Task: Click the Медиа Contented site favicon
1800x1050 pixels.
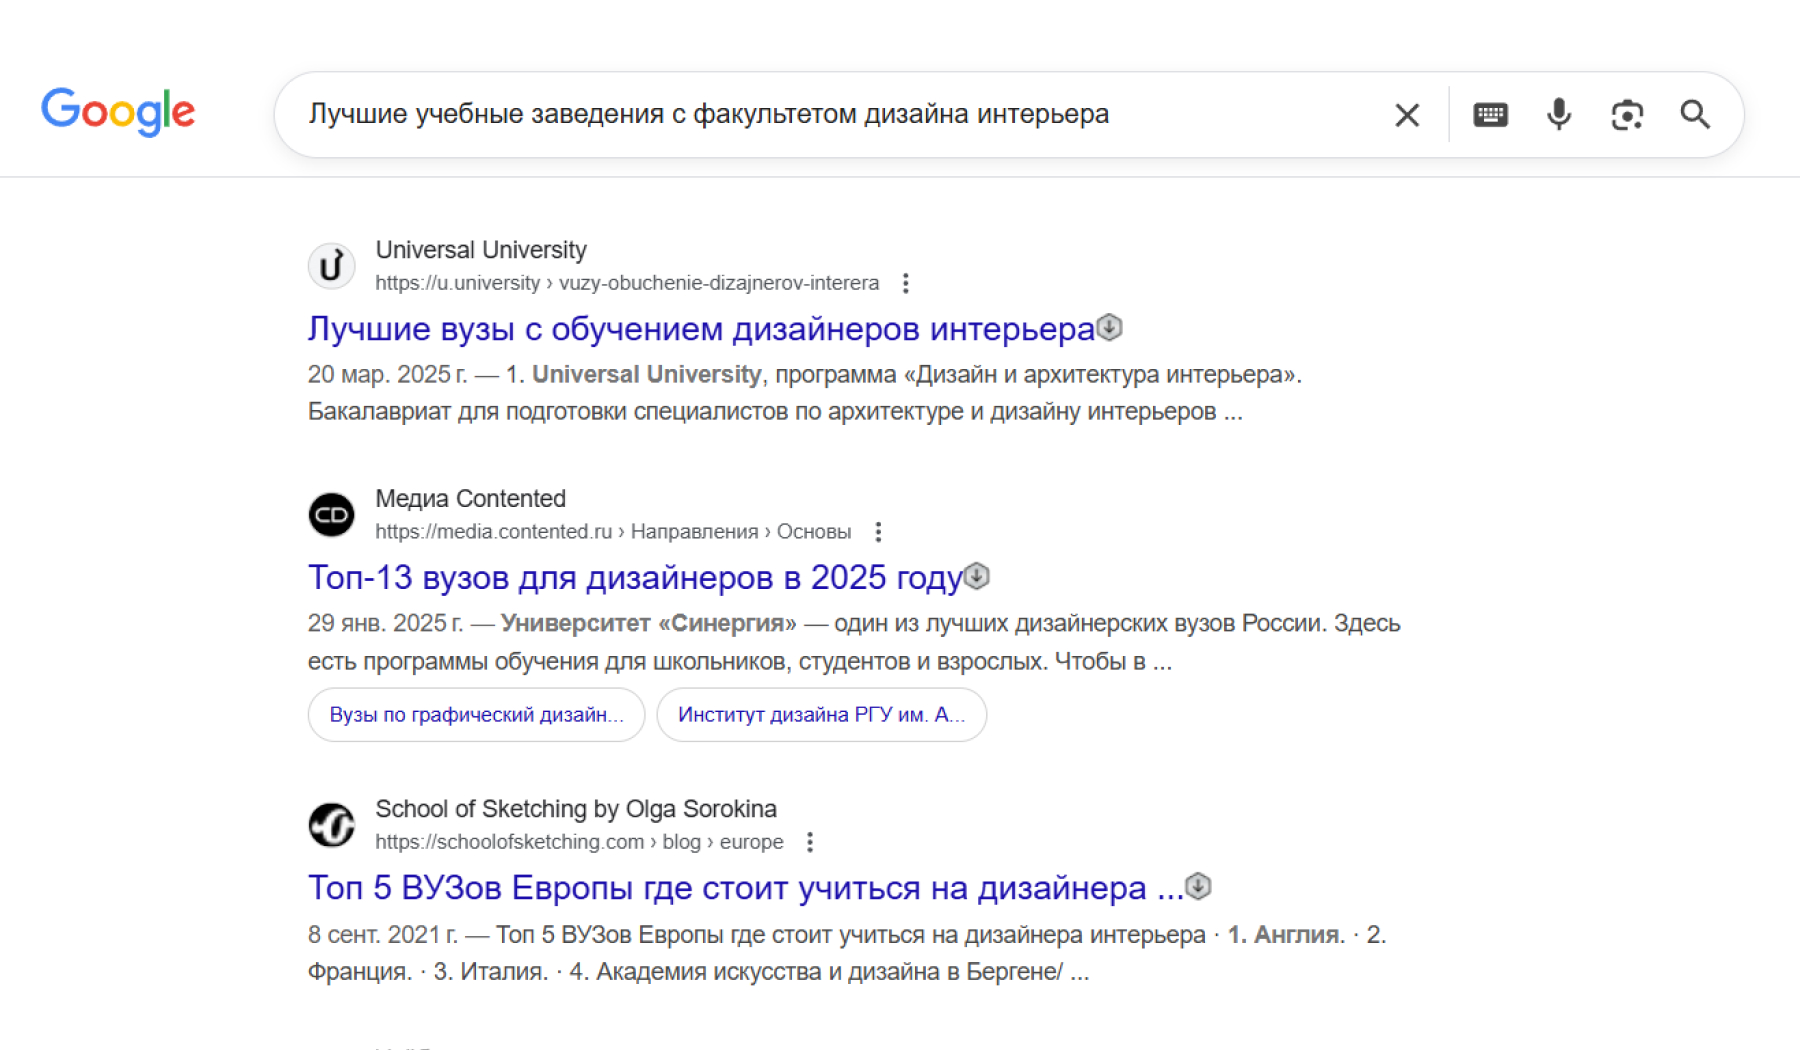Action: 331,515
